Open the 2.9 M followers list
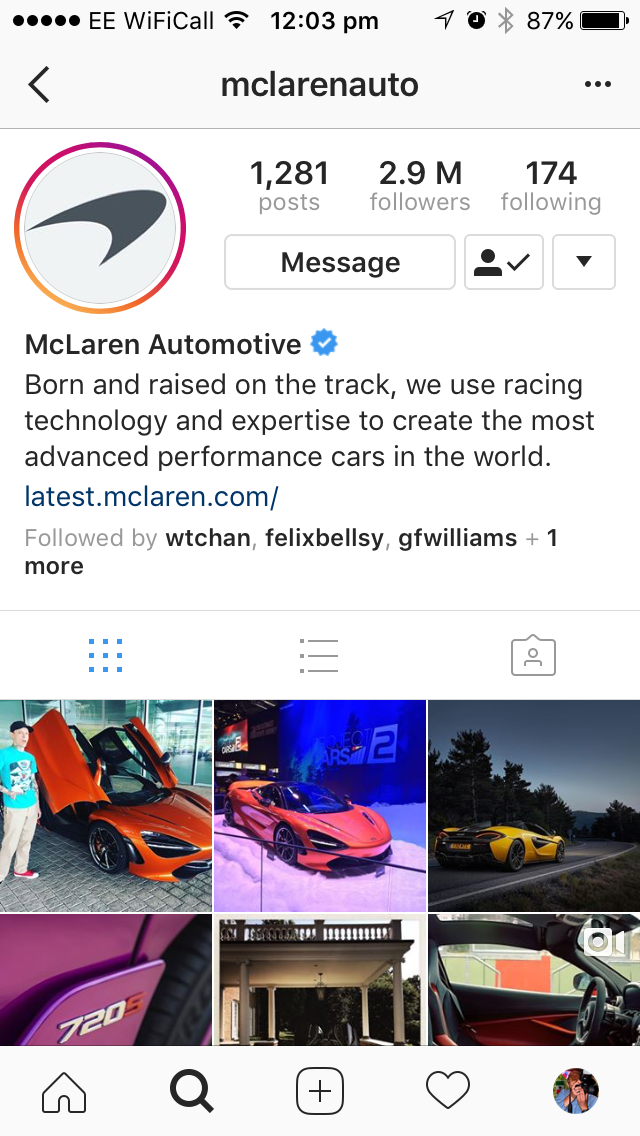The image size is (640, 1136). tap(420, 186)
